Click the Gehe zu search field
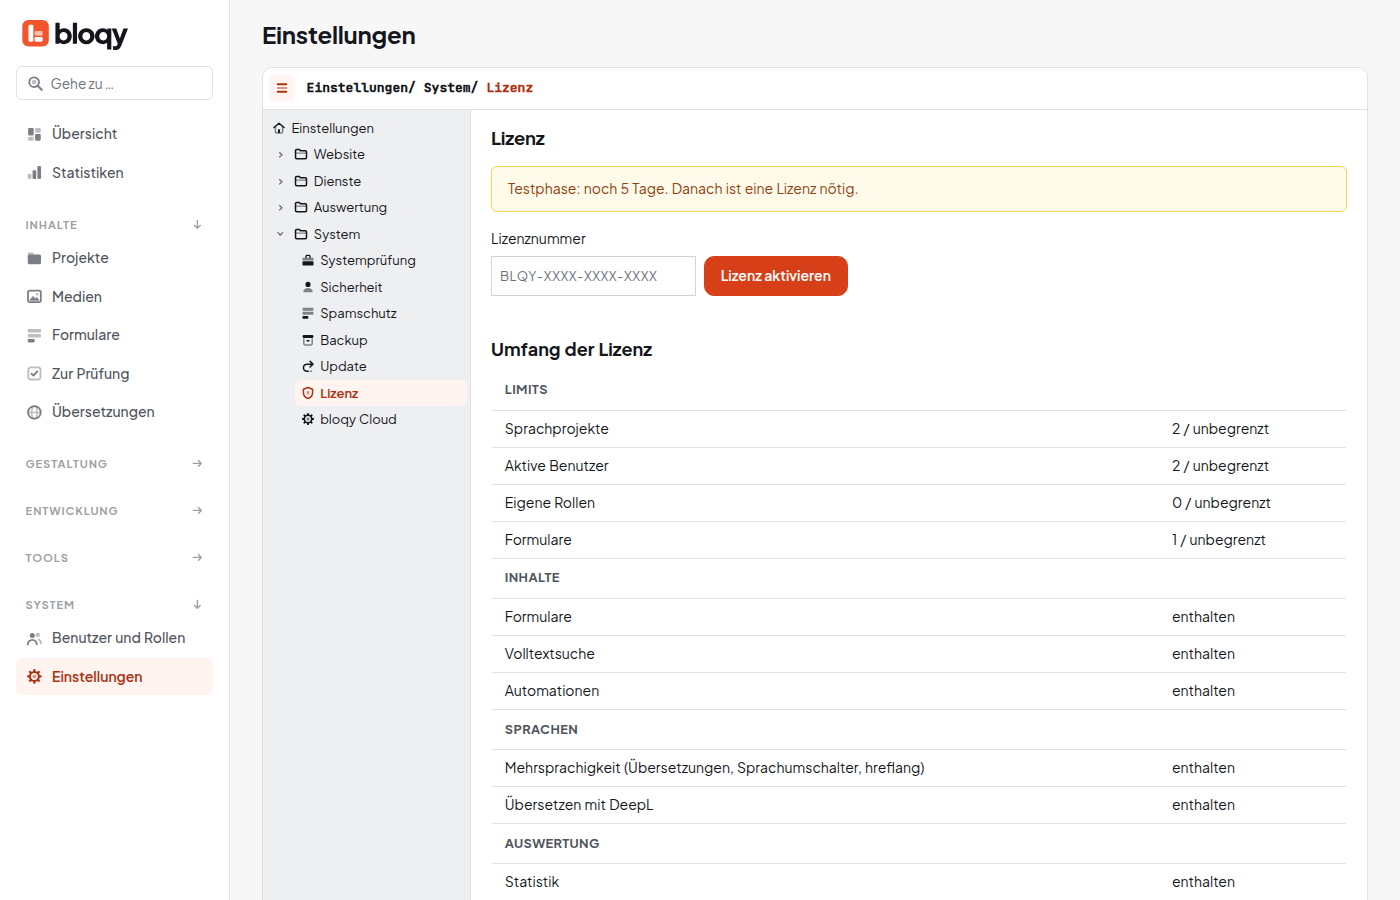The height and width of the screenshot is (900, 1400). (x=114, y=83)
